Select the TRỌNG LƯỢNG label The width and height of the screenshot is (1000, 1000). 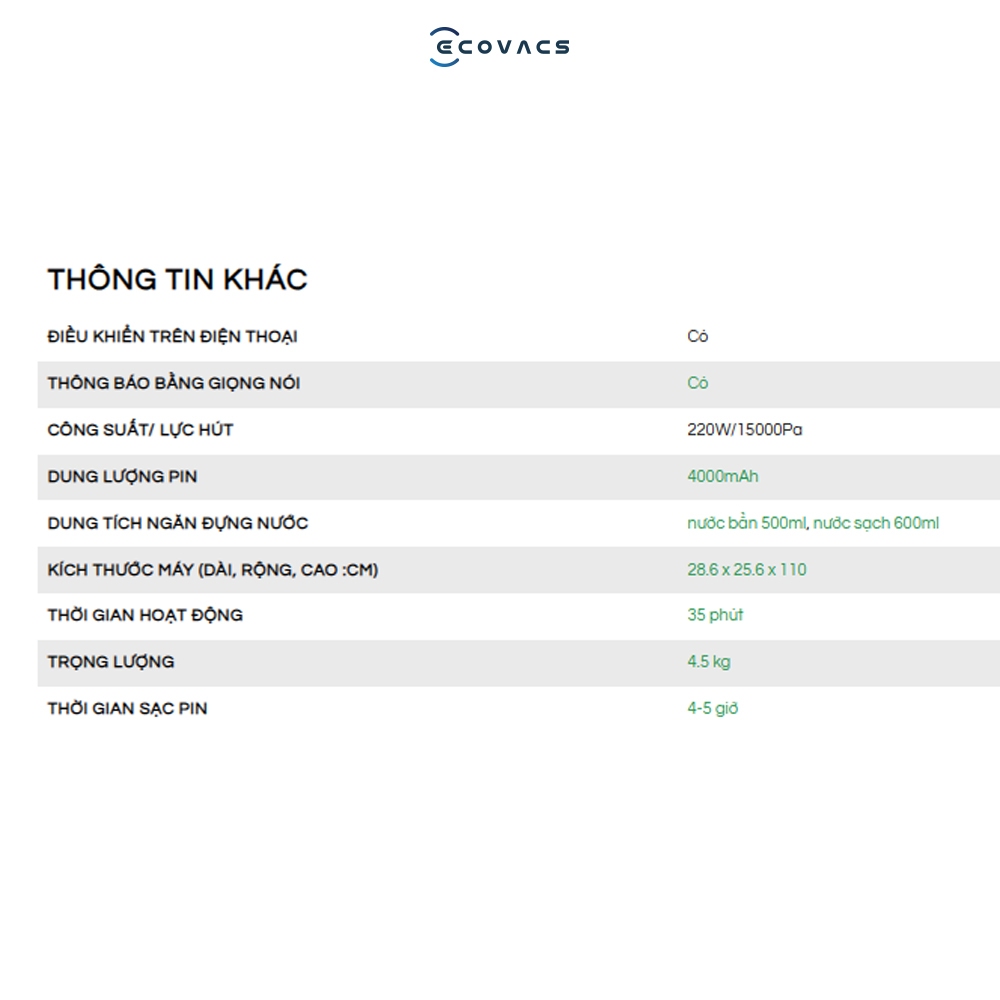111,661
